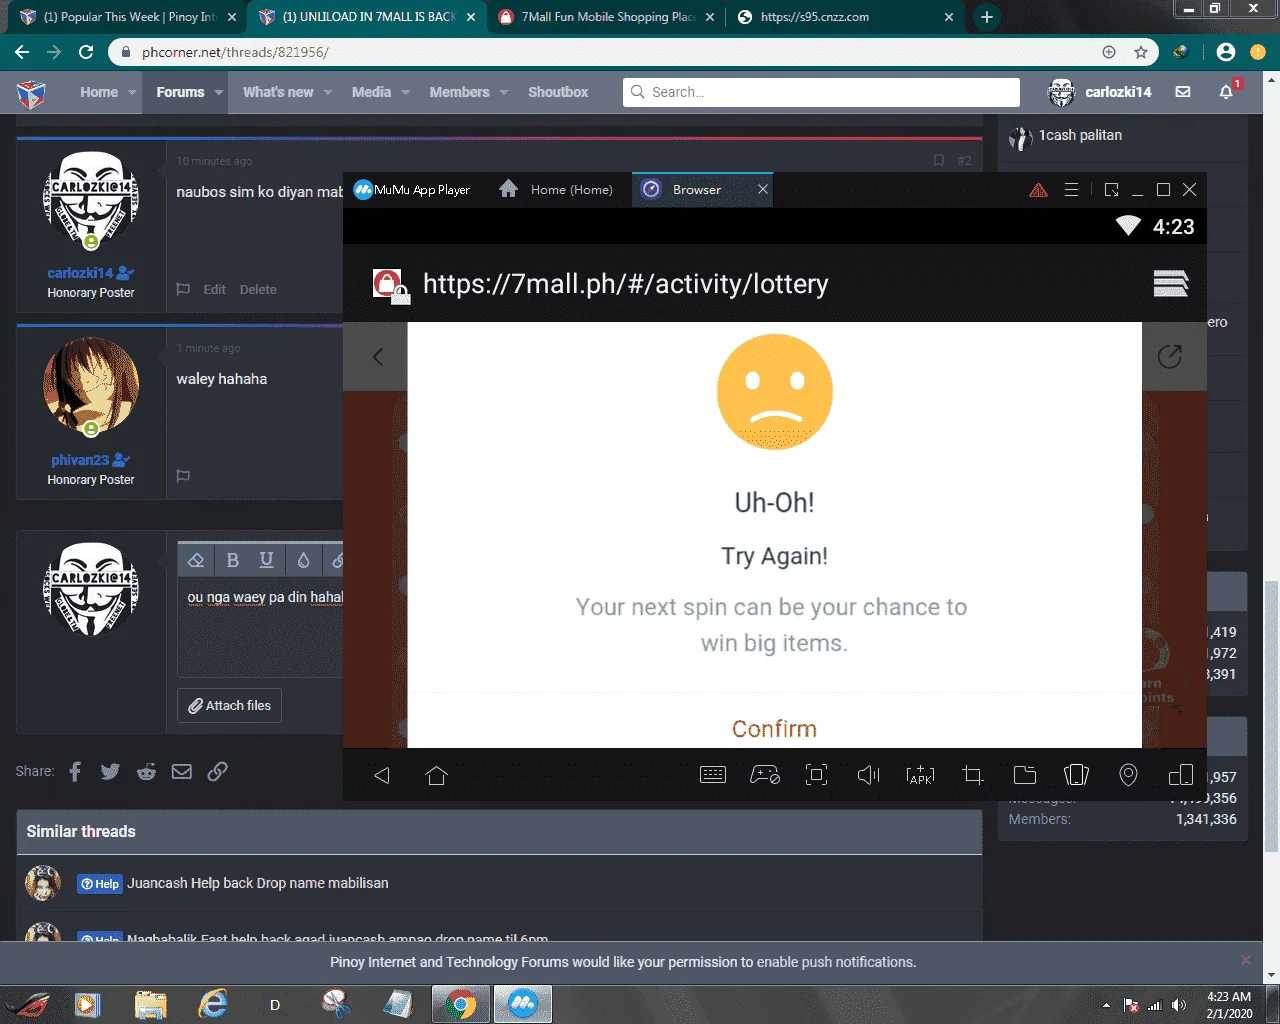
Task: Open new Chrome tab
Action: tap(987, 17)
